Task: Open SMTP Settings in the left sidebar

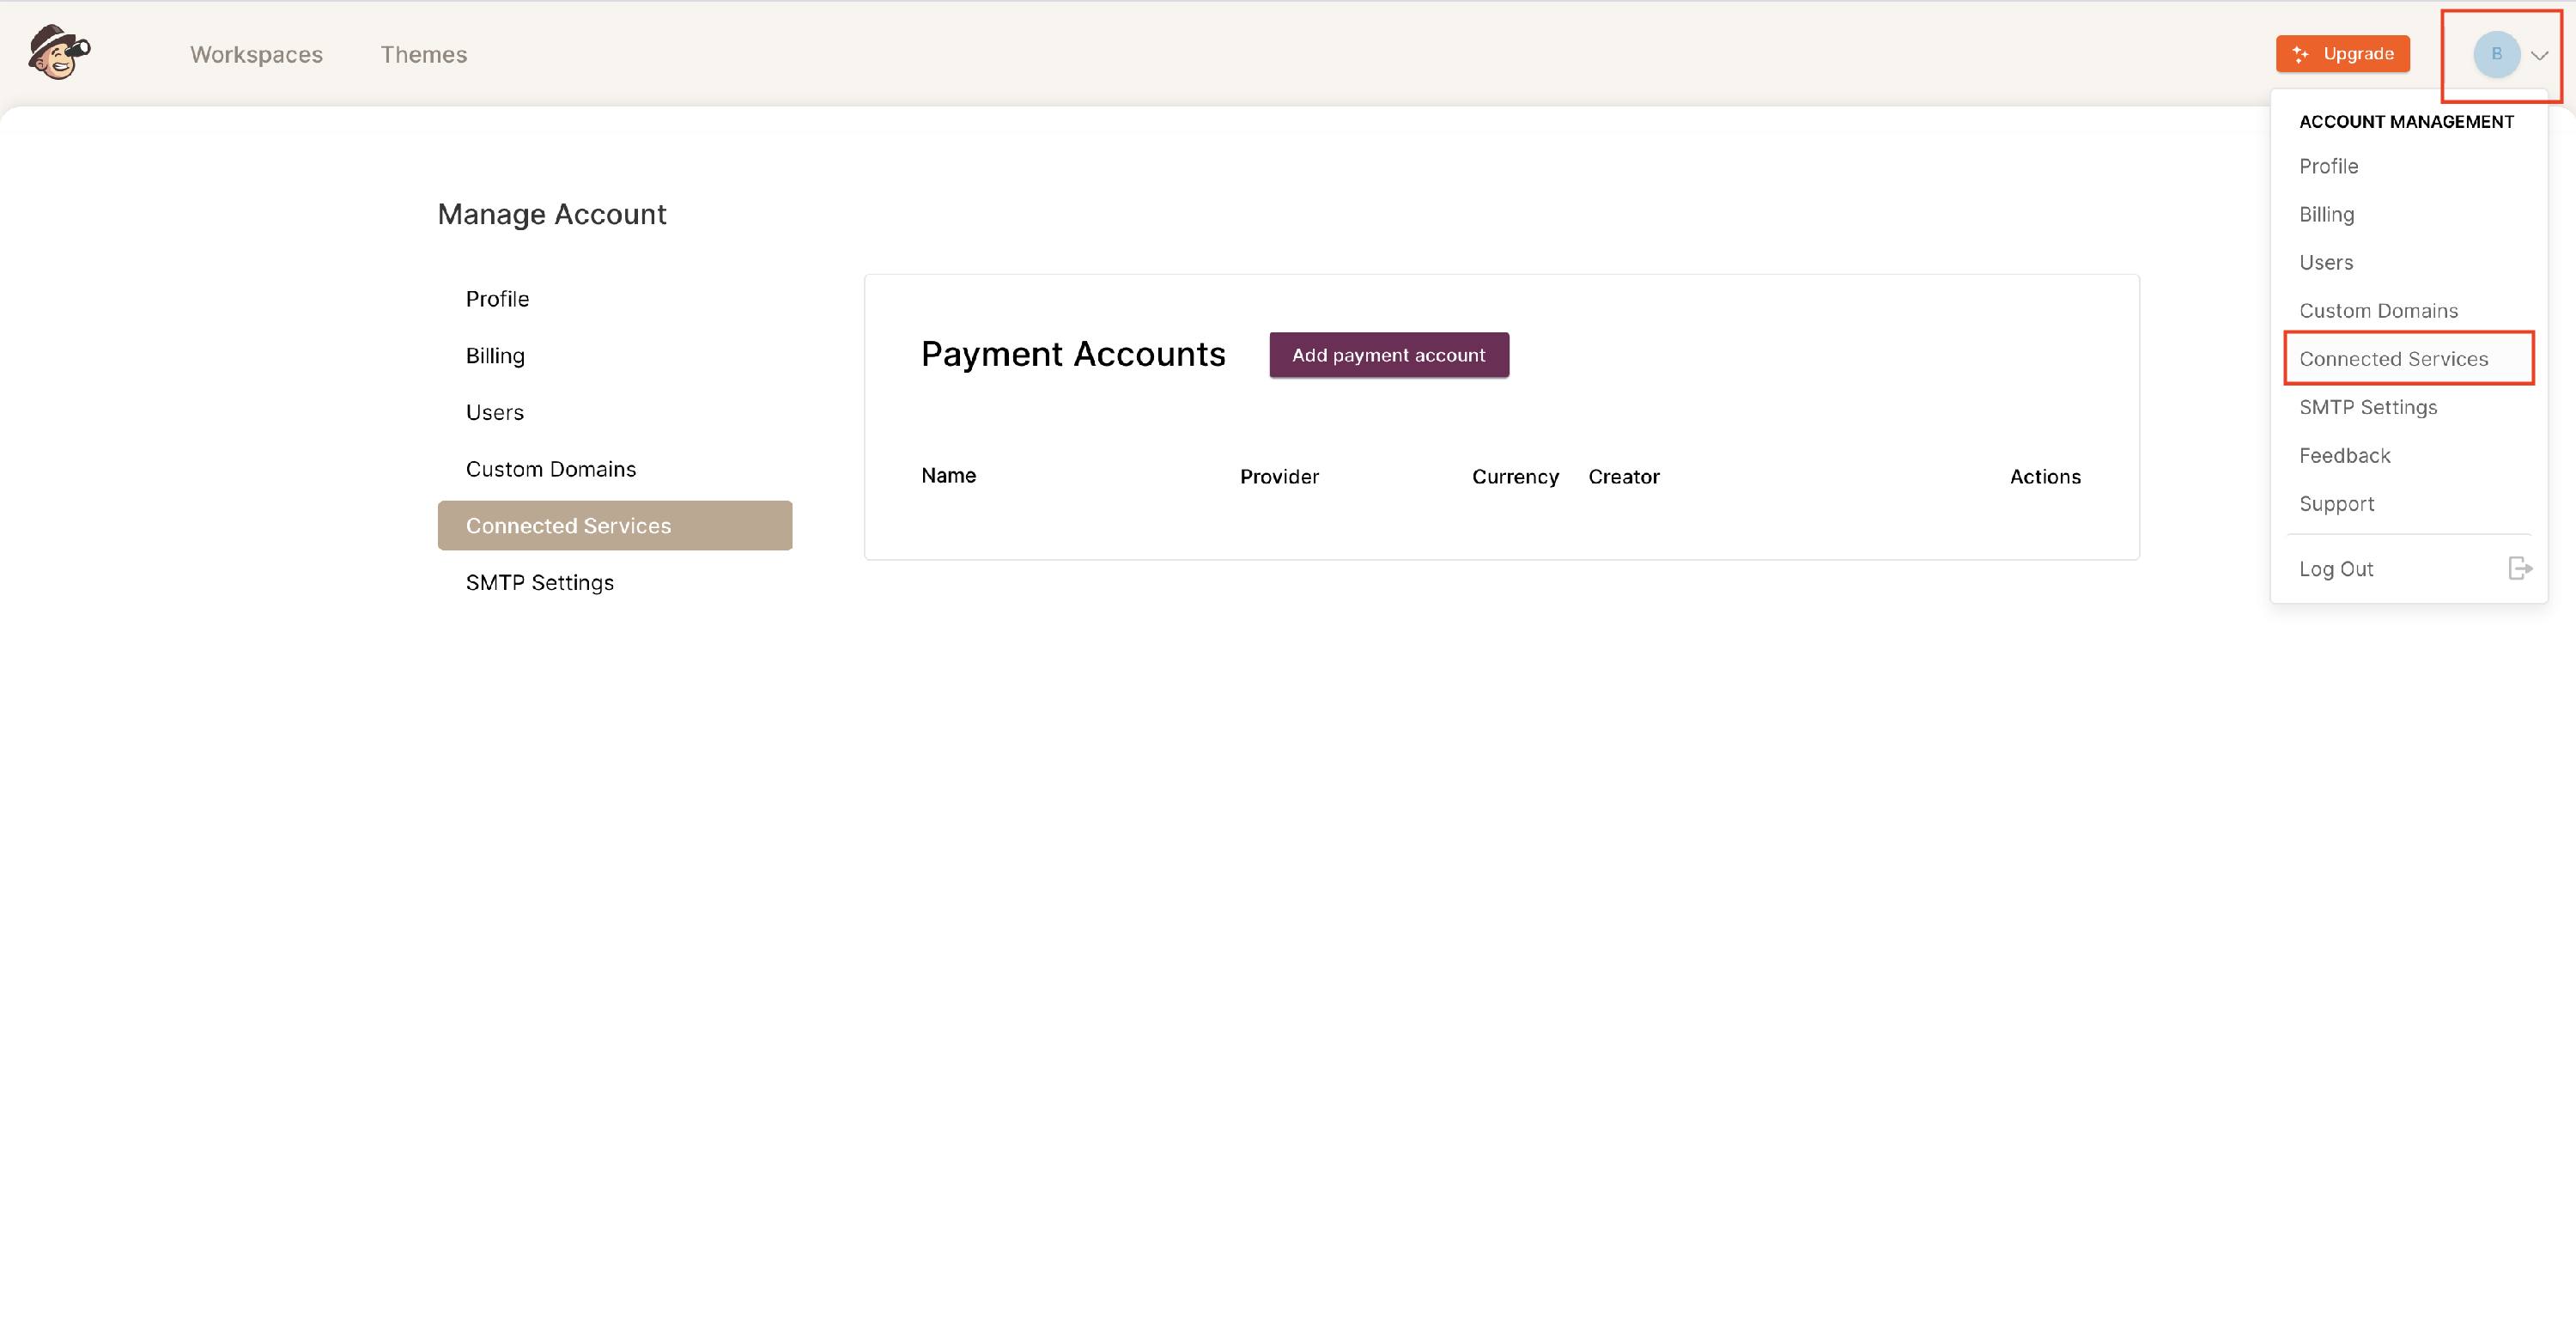Action: [x=539, y=582]
